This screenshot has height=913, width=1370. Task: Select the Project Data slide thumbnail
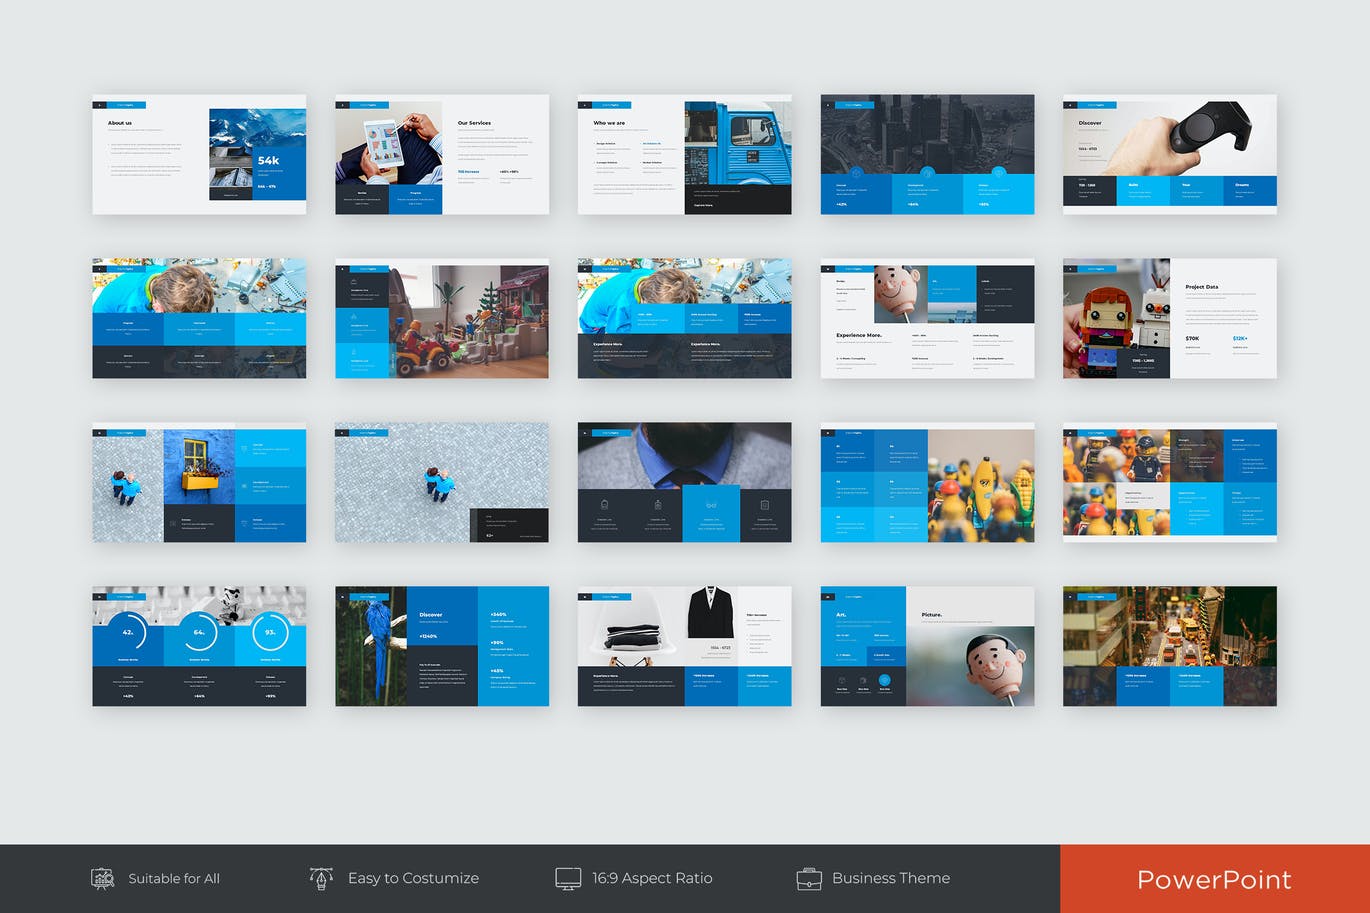[1169, 318]
